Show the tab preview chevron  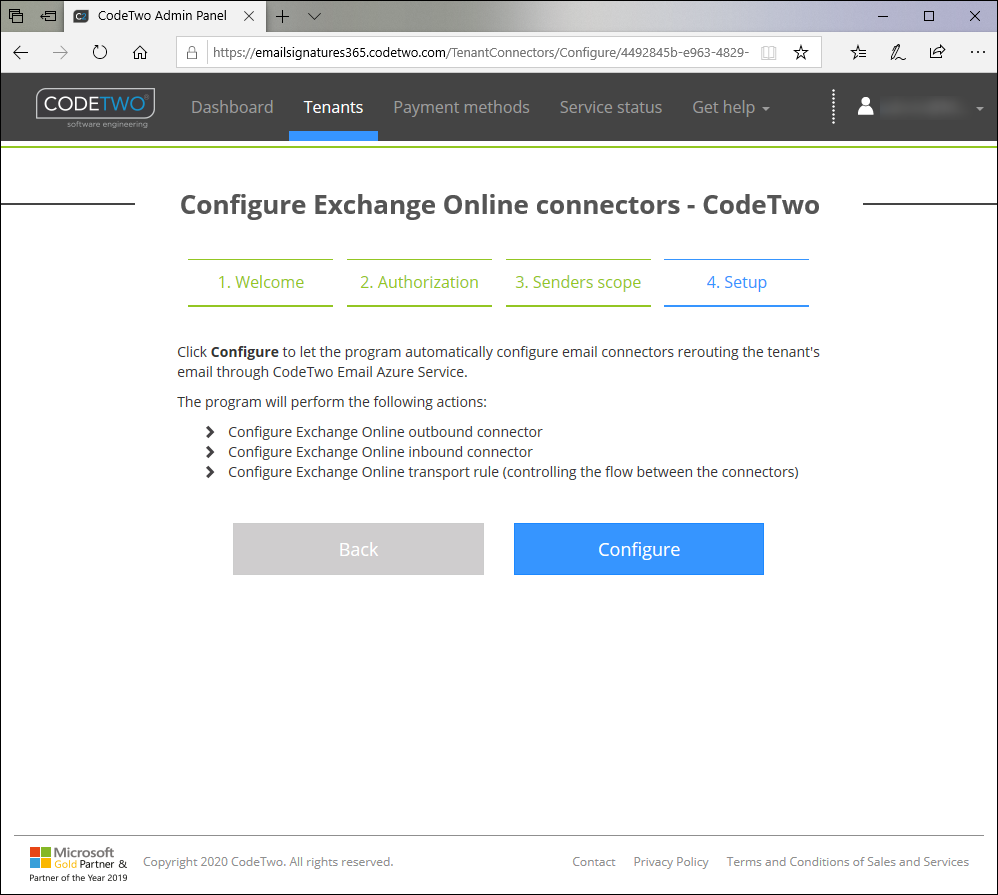315,16
